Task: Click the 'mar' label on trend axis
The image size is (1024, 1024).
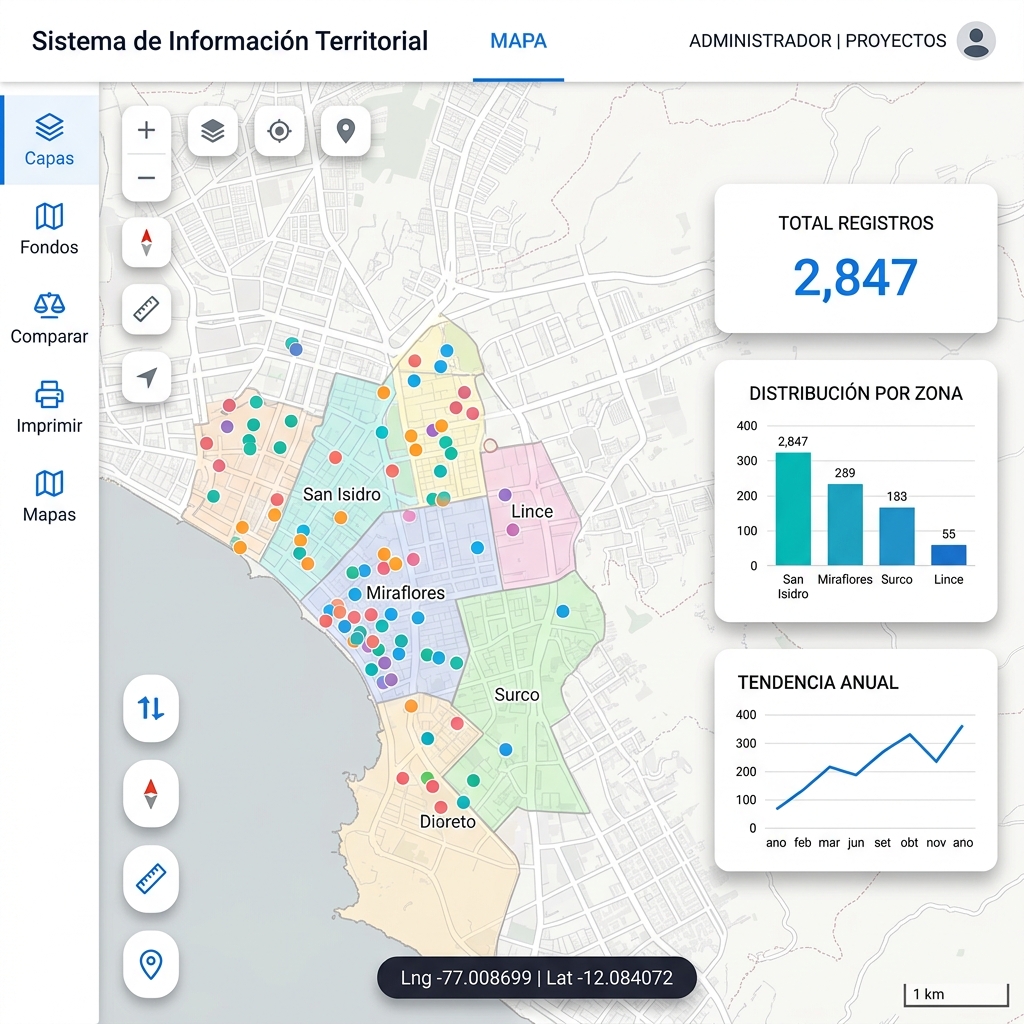Action: pos(829,842)
